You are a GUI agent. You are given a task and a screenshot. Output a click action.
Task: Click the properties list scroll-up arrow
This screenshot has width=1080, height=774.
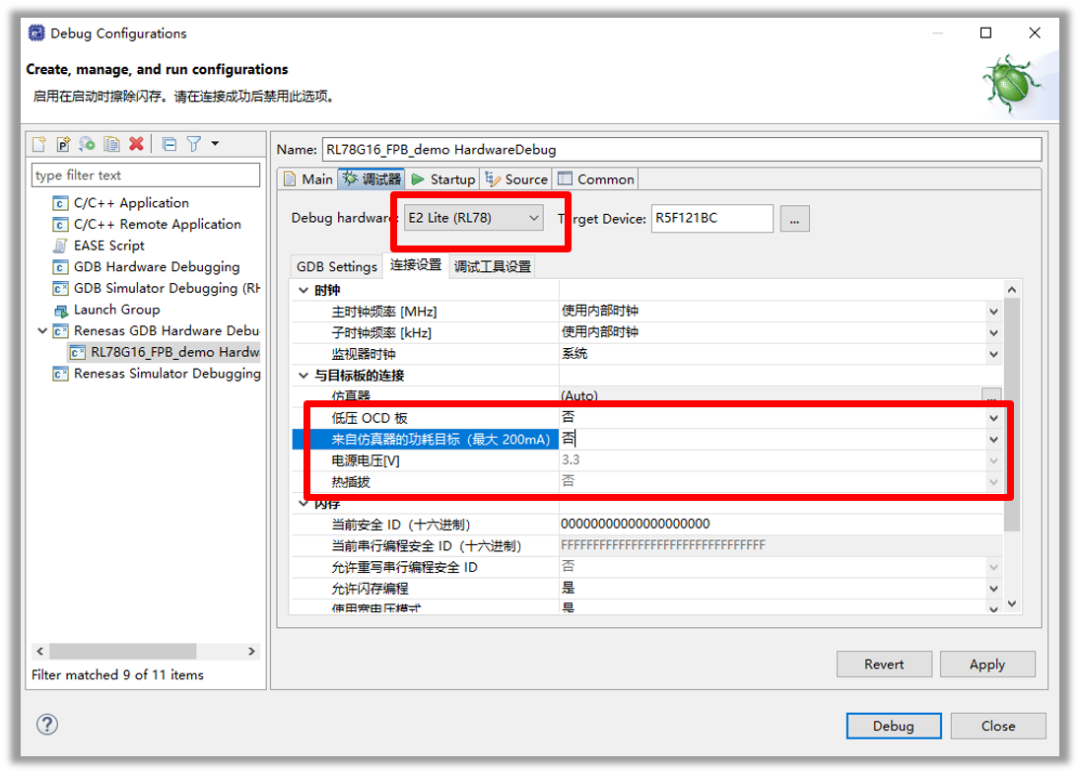[1011, 290]
